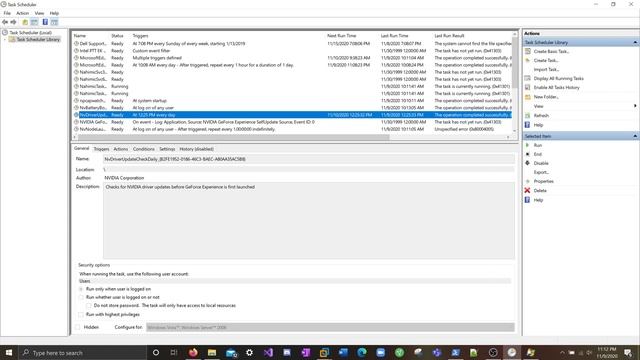Click Create Basic Task icon in Actions
The image size is (640, 360).
[x=527, y=51]
